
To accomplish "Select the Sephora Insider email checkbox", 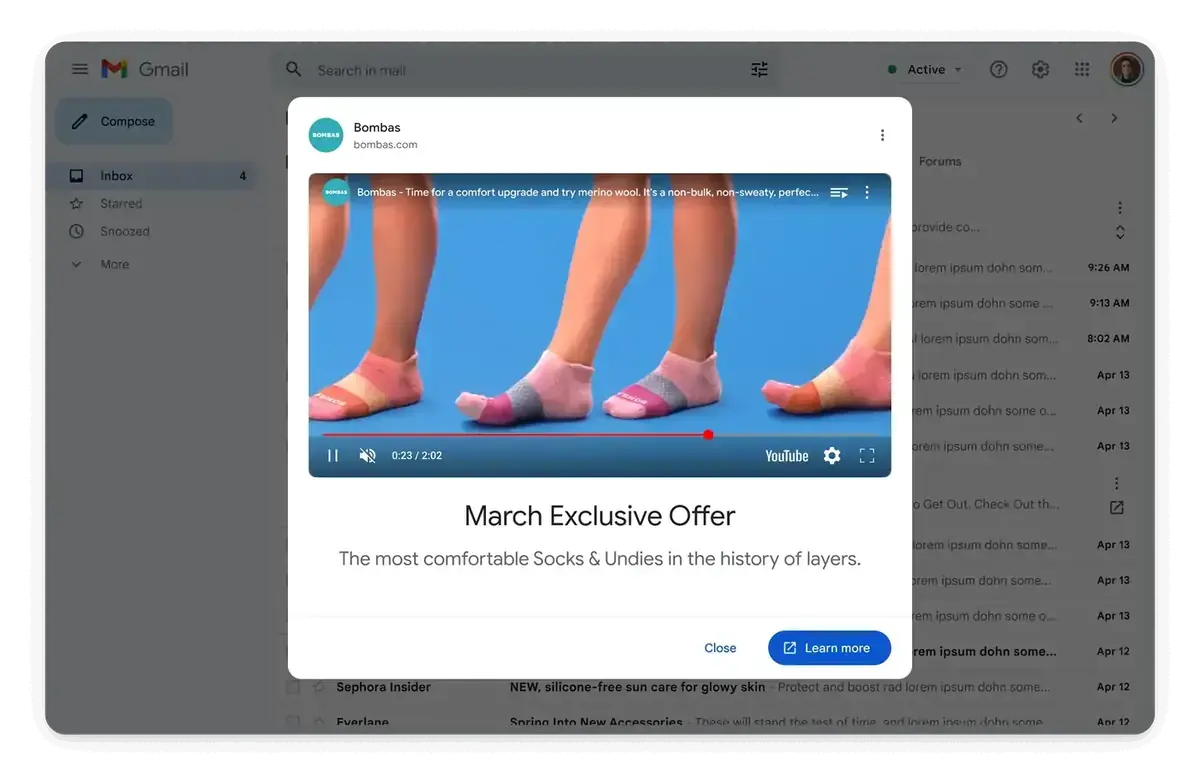I will [x=293, y=688].
